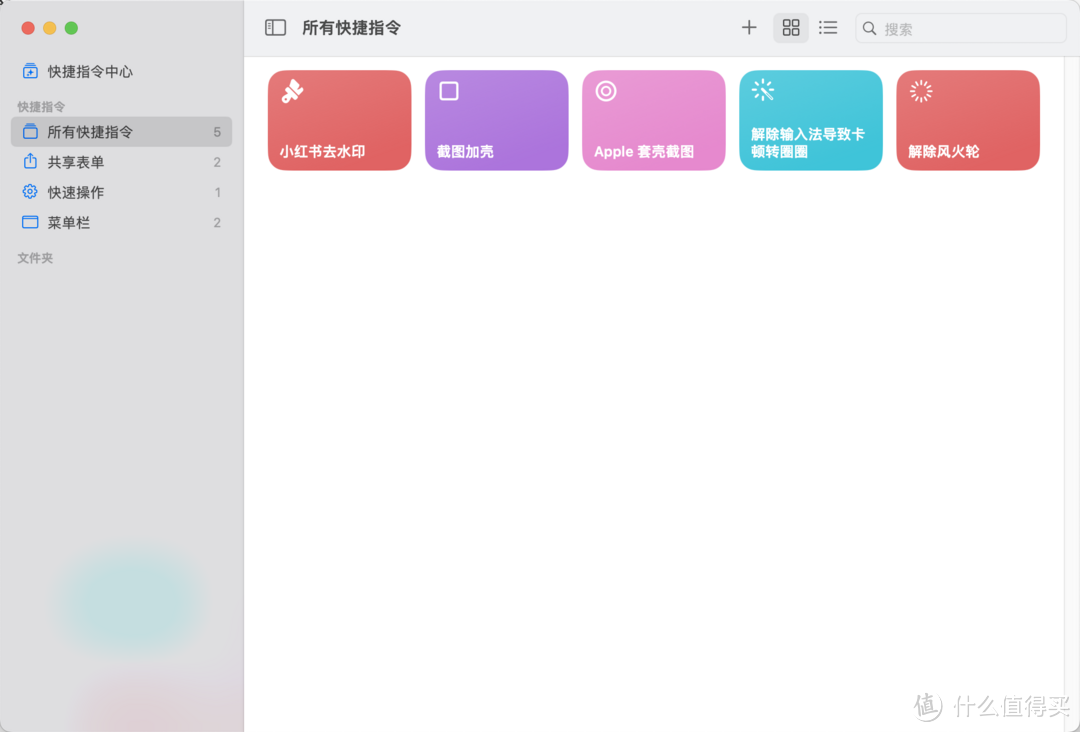1080x732 pixels.
Task: Minimize the window with the yellow button
Action: pyautogui.click(x=50, y=28)
